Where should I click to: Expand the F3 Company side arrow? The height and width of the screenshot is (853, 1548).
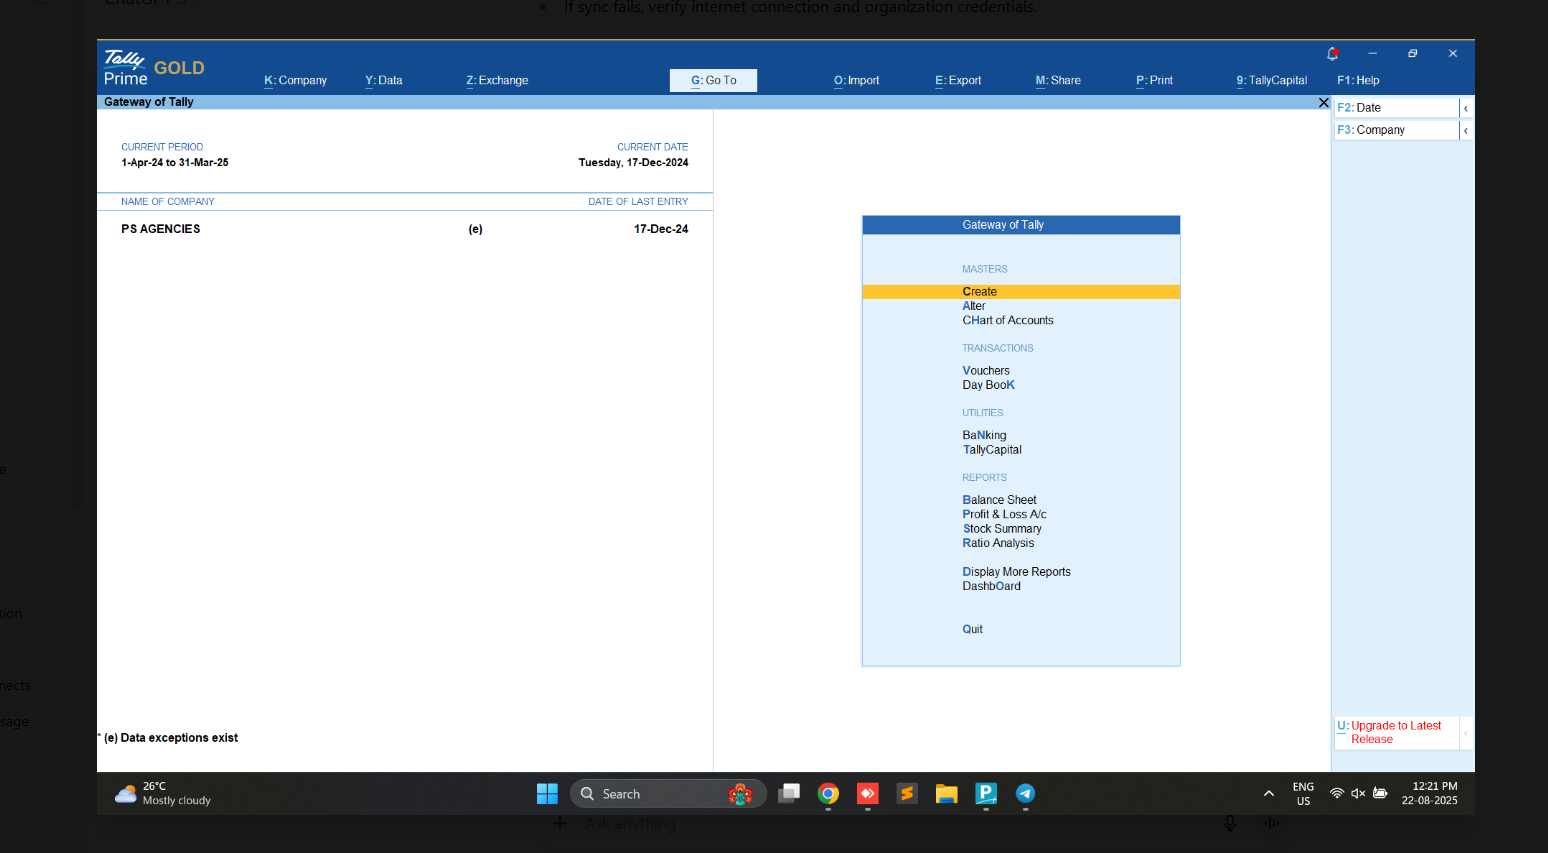tap(1466, 131)
